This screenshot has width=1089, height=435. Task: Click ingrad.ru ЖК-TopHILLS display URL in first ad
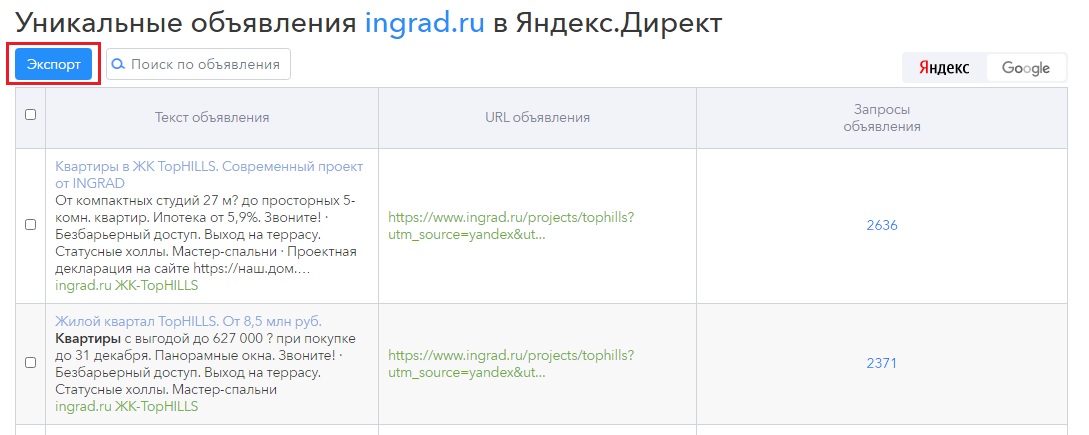[x=126, y=286]
